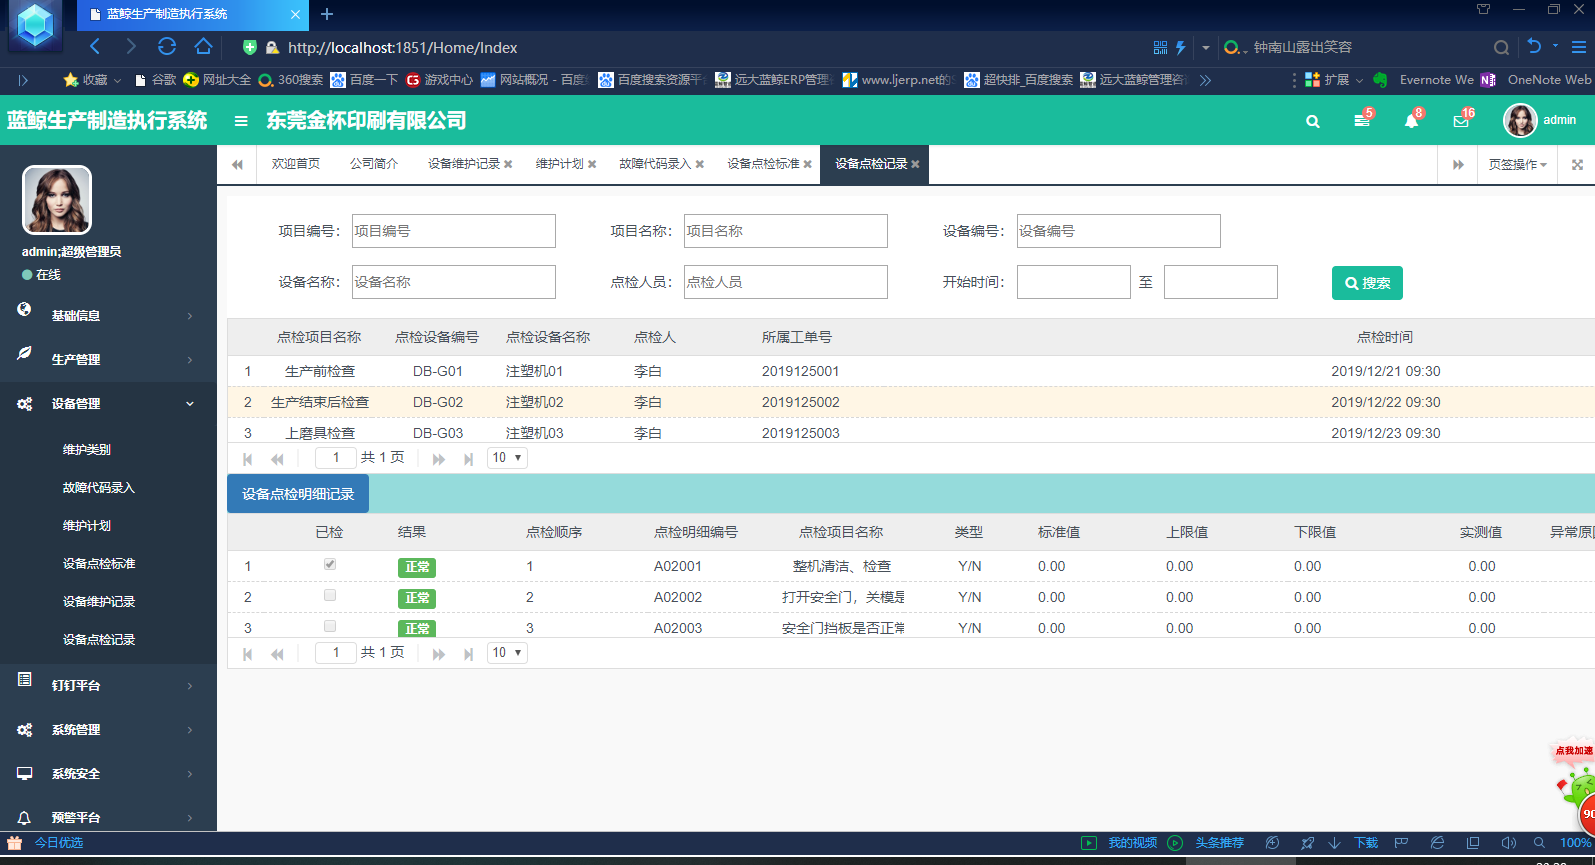
Task: Open page size dropdown in lower pager
Action: coord(507,653)
